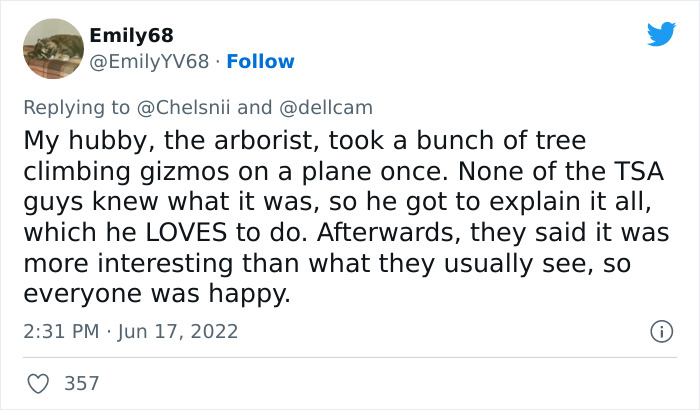This screenshot has height=410, width=700.
Task: Open the tweet info icon
Action: (x=660, y=330)
